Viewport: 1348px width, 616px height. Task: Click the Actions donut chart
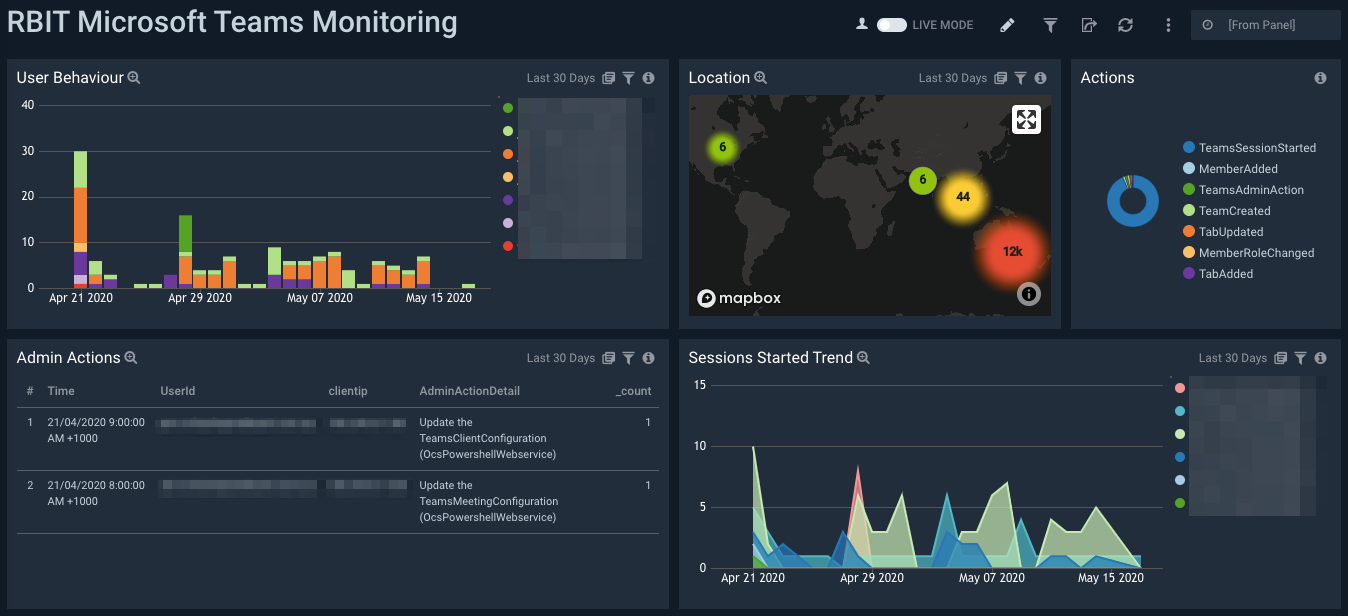pyautogui.click(x=1132, y=201)
